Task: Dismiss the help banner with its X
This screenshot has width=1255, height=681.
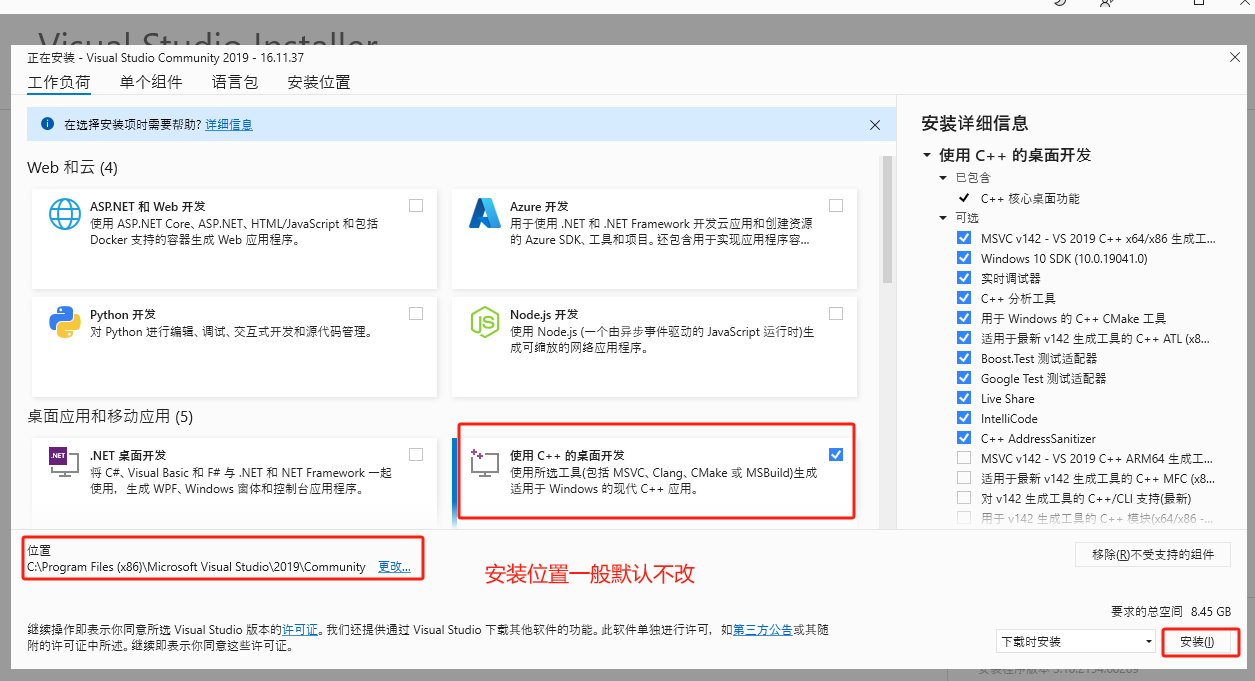Action: pos(875,125)
